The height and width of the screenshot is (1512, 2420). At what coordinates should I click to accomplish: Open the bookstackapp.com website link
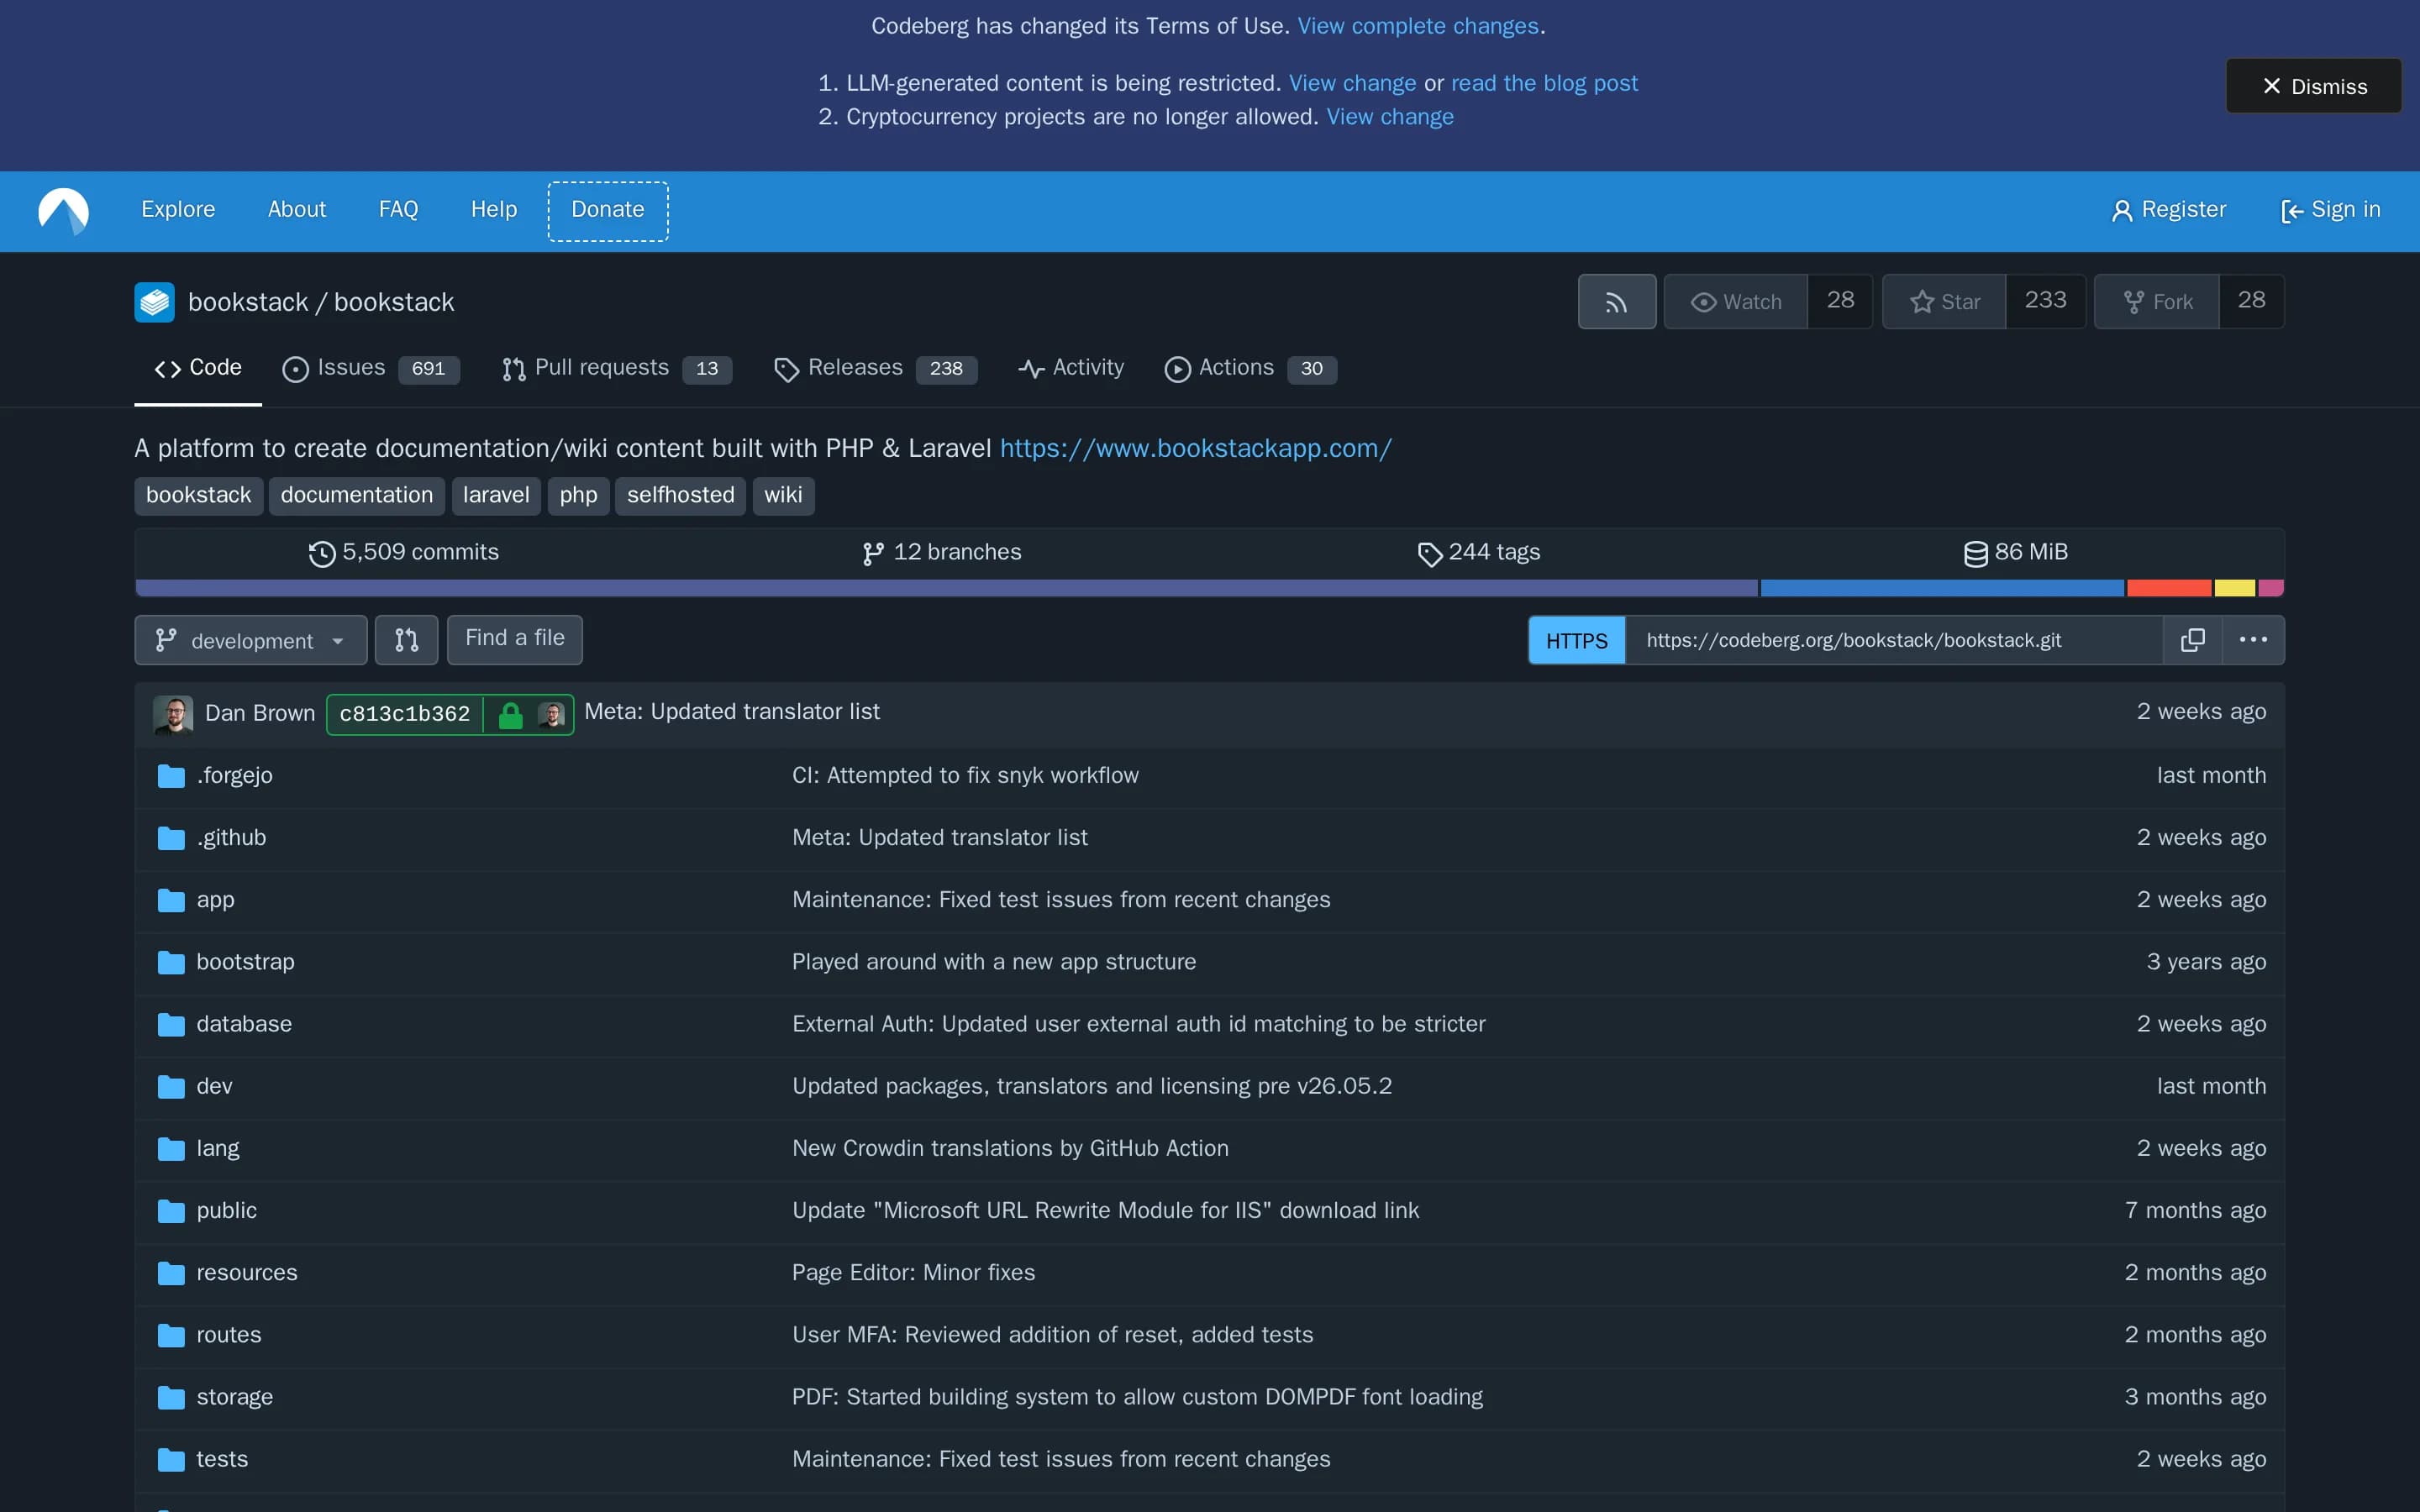pos(1195,448)
